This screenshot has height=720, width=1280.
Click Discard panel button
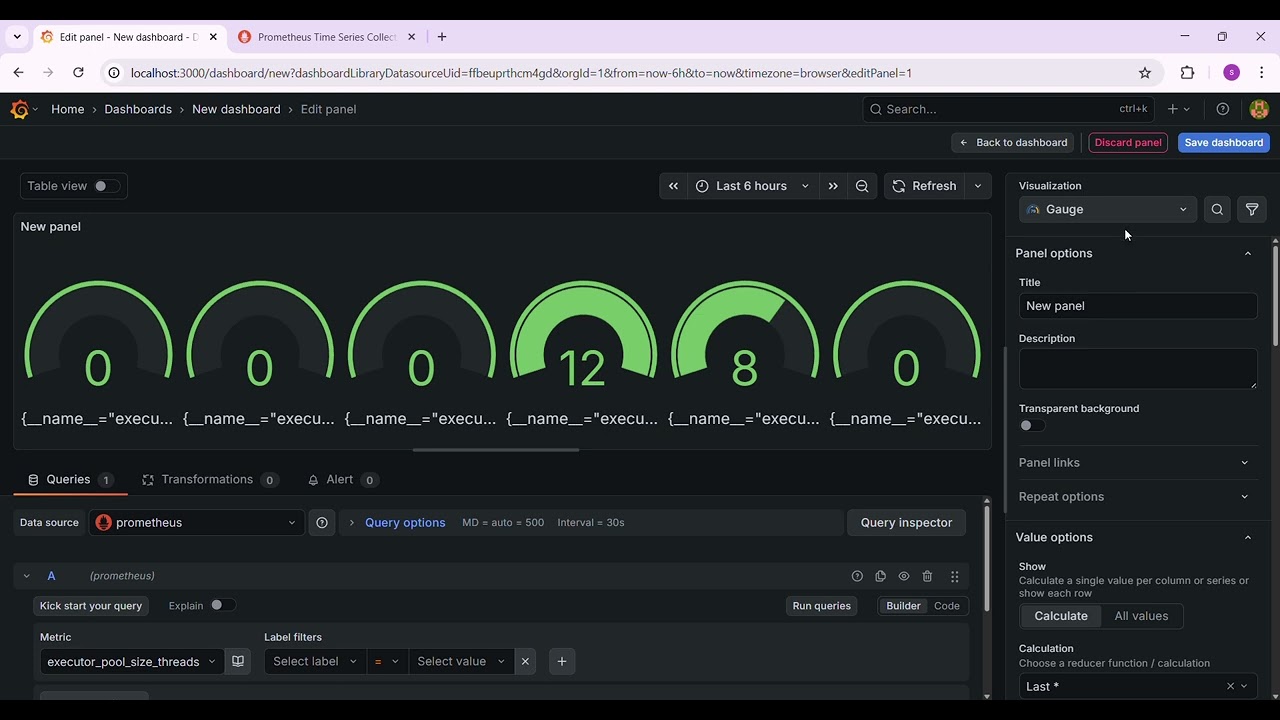coord(1128,142)
